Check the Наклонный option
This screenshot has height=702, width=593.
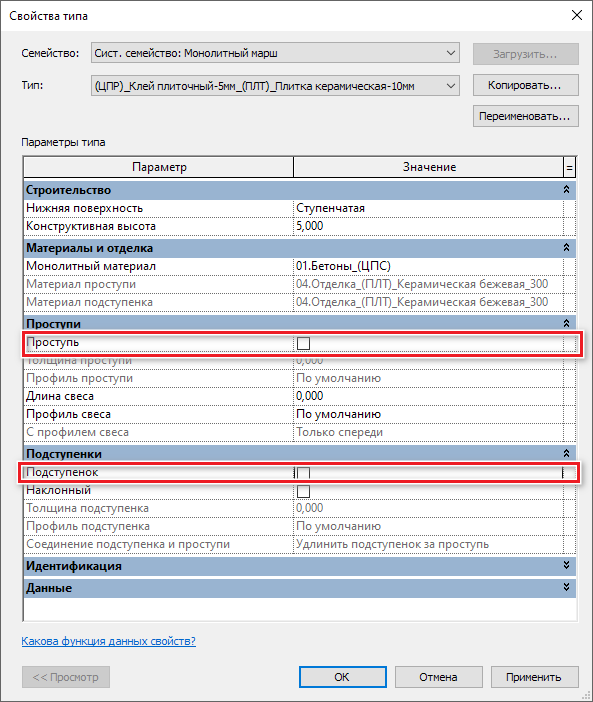tap(303, 491)
